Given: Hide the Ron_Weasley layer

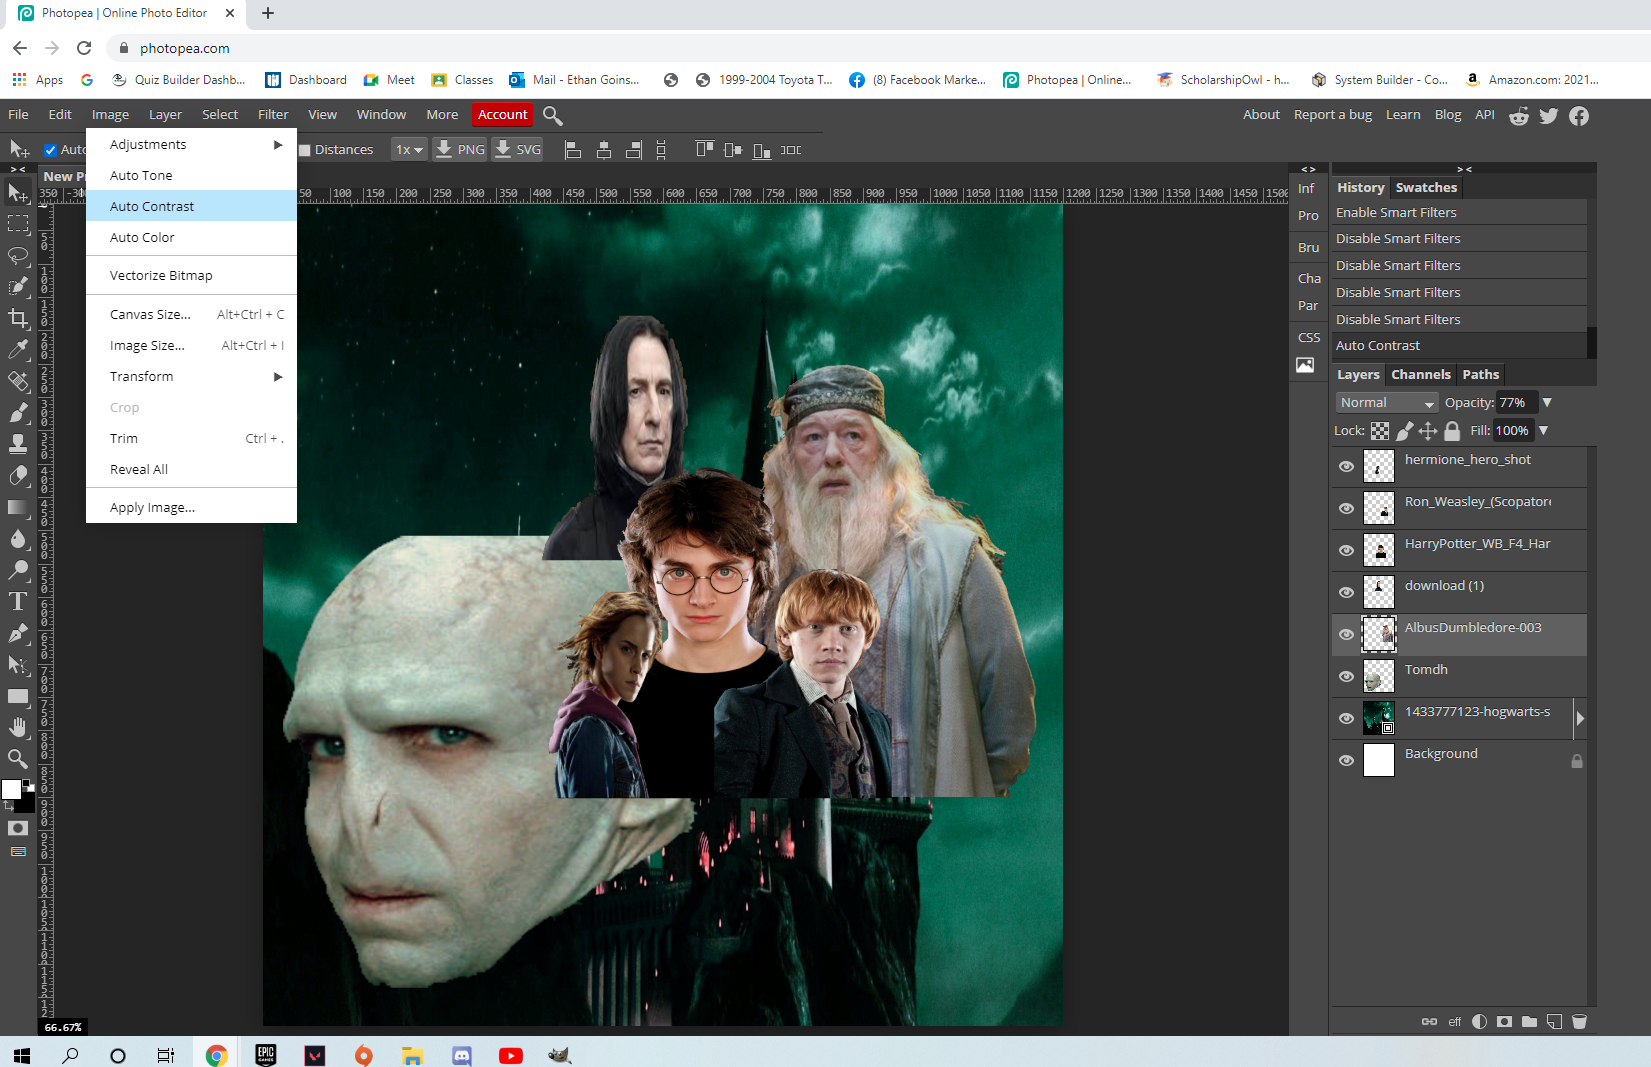Looking at the screenshot, I should pyautogui.click(x=1346, y=508).
